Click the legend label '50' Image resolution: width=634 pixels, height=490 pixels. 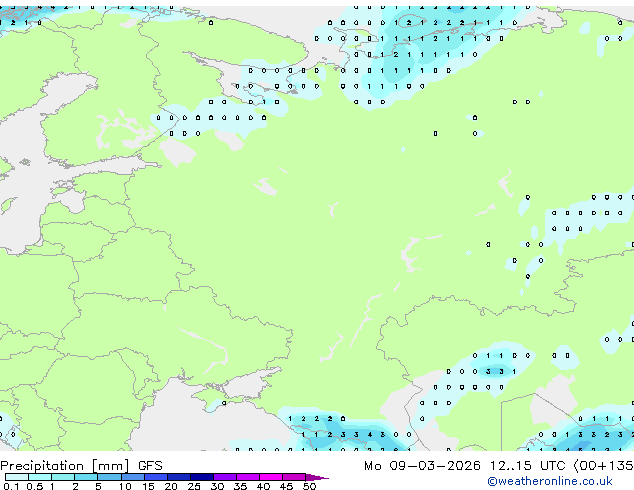[309, 486]
